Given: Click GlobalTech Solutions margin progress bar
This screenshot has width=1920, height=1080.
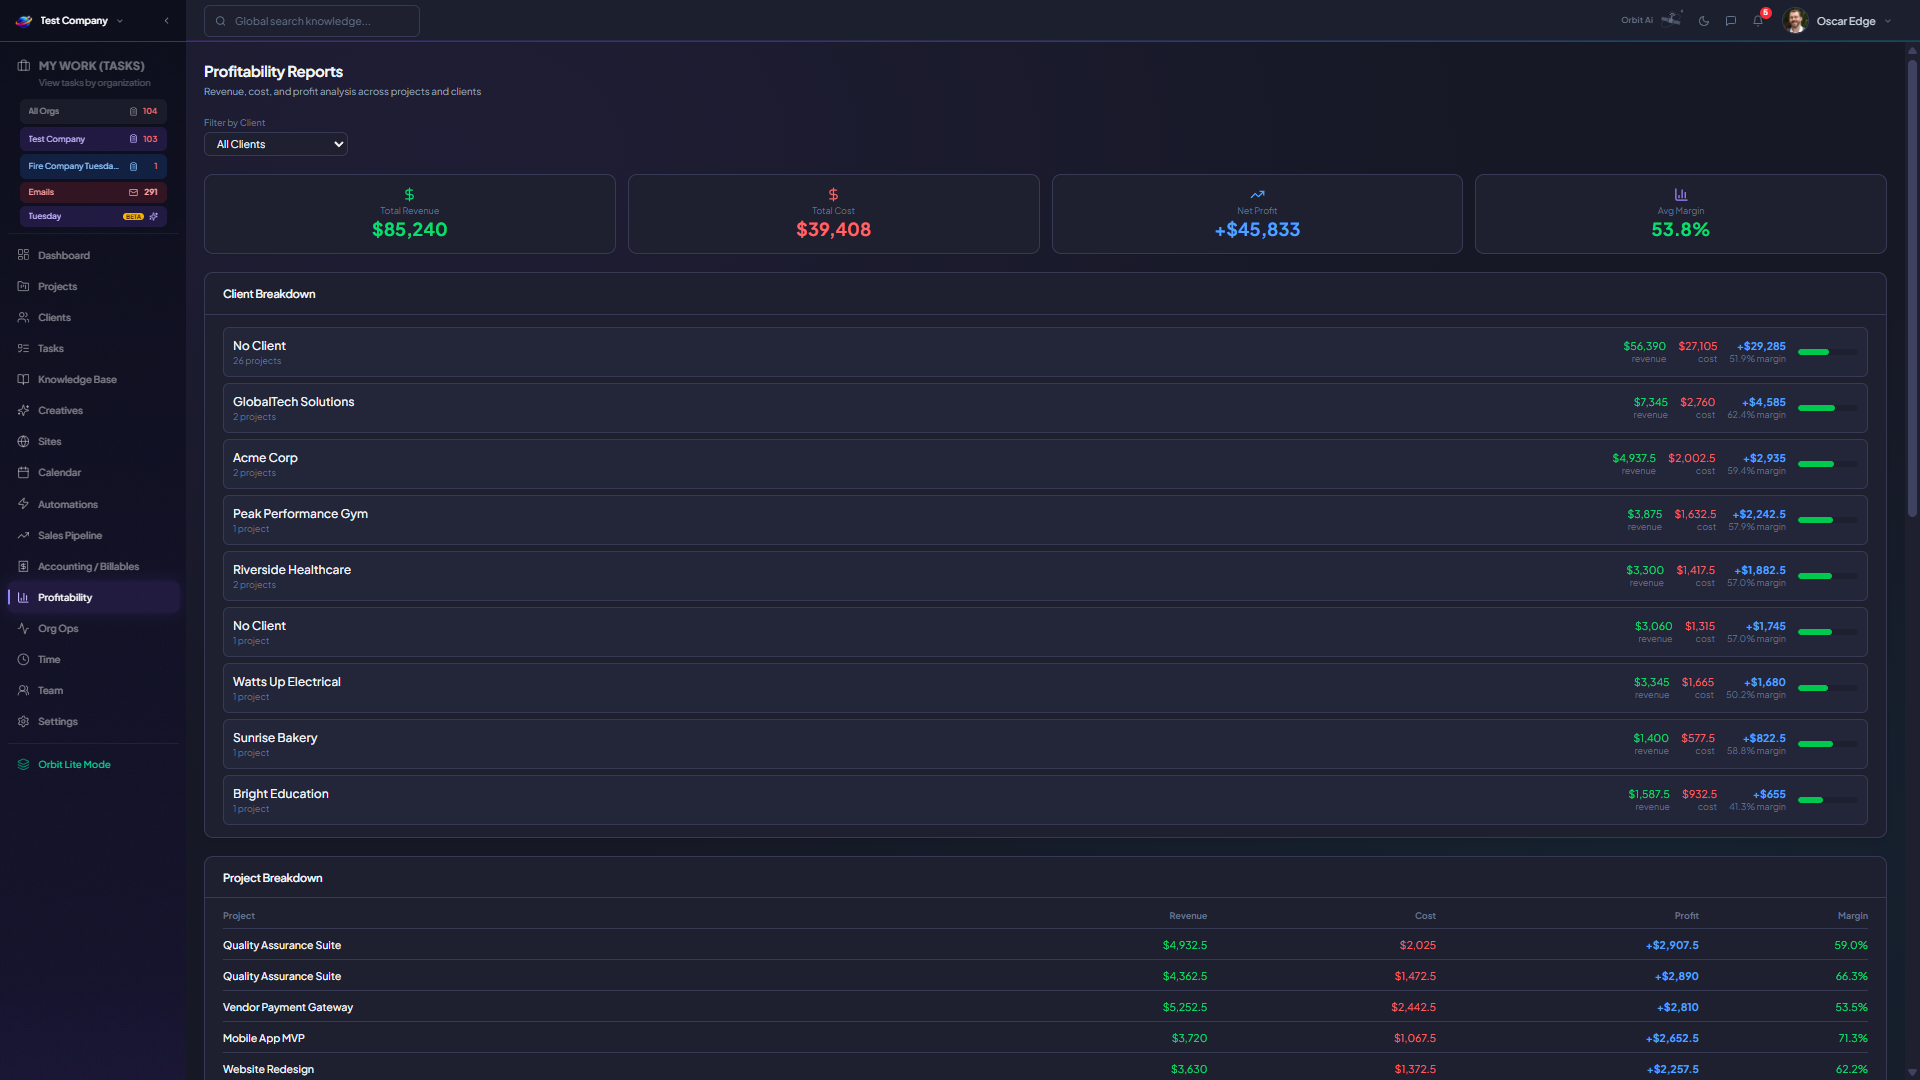Looking at the screenshot, I should (1827, 408).
